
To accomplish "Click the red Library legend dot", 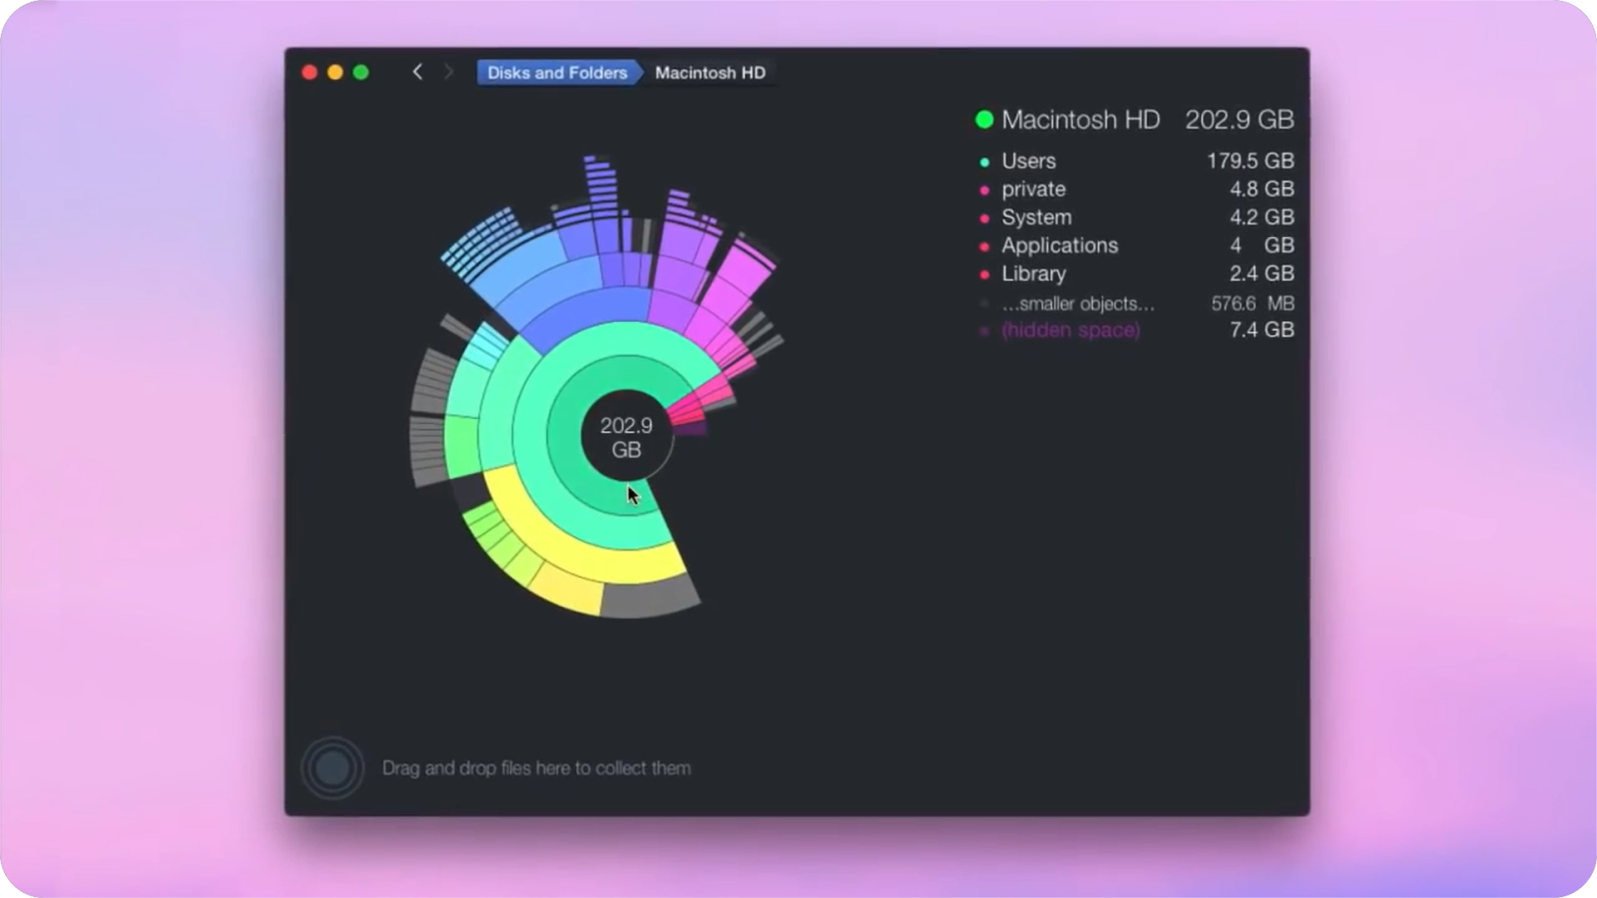I will pos(985,274).
